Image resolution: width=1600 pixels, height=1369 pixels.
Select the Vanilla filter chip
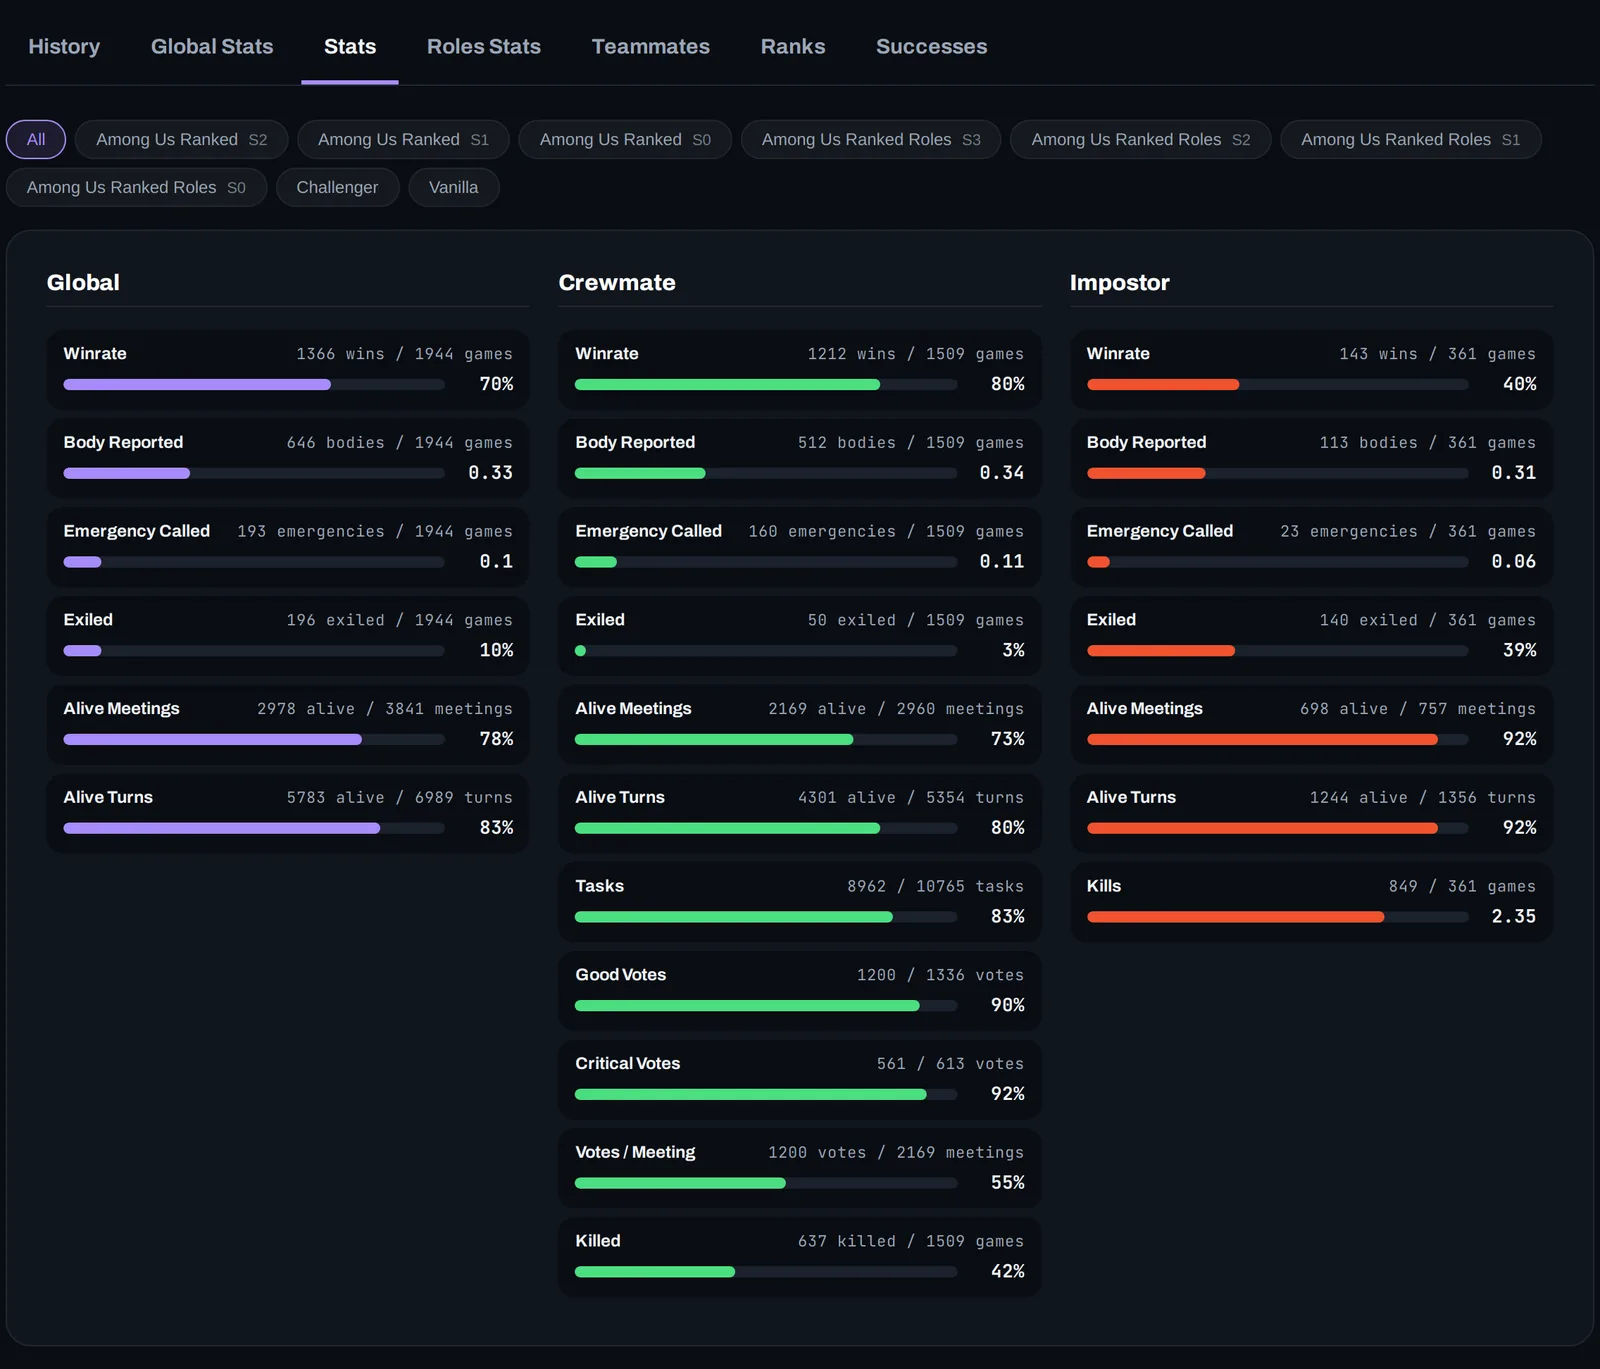[x=454, y=188]
